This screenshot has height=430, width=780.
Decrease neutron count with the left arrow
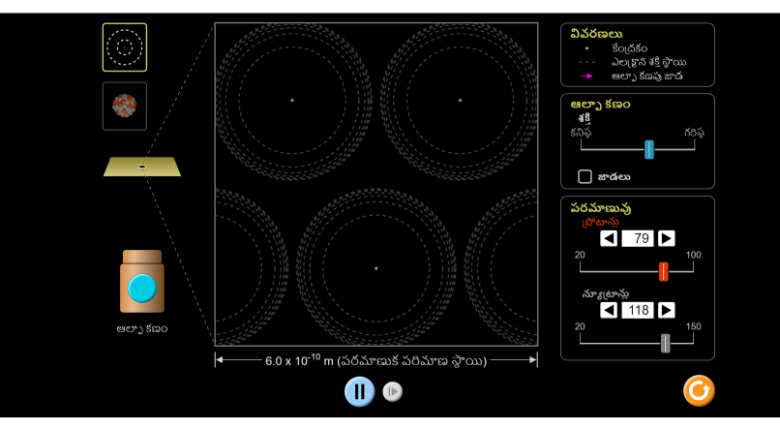tap(609, 311)
